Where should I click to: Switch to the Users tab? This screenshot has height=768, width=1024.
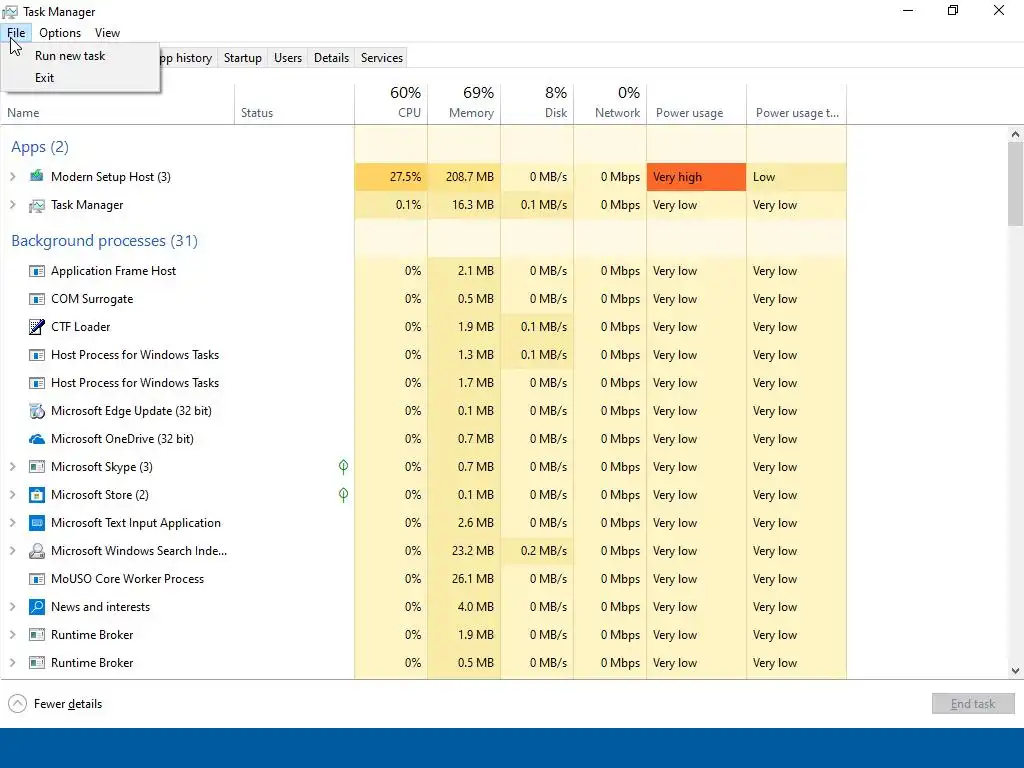(288, 57)
